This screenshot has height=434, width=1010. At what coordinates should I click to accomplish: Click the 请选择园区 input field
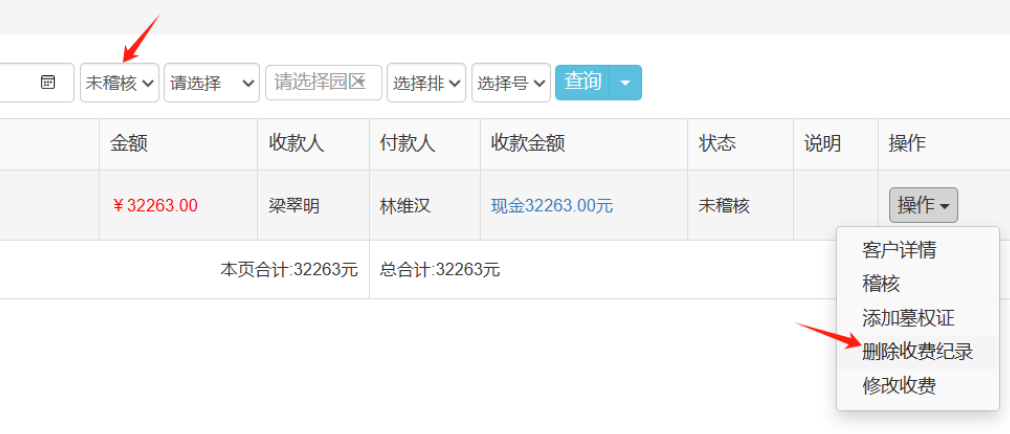(x=323, y=82)
